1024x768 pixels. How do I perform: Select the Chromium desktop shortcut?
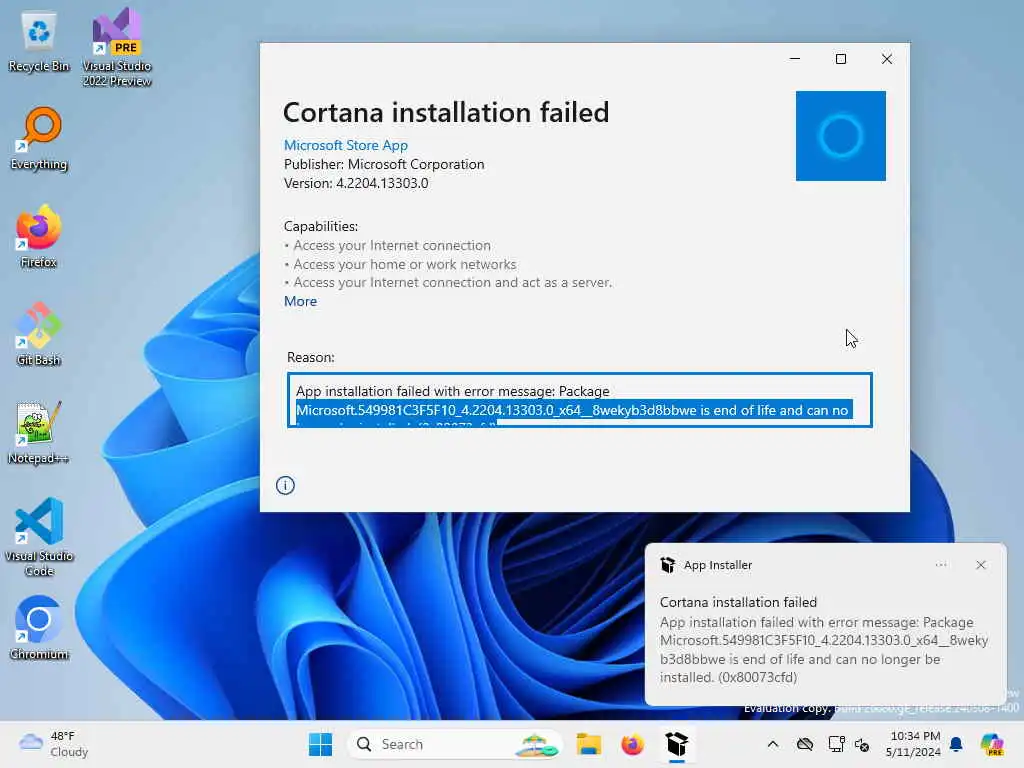(39, 628)
